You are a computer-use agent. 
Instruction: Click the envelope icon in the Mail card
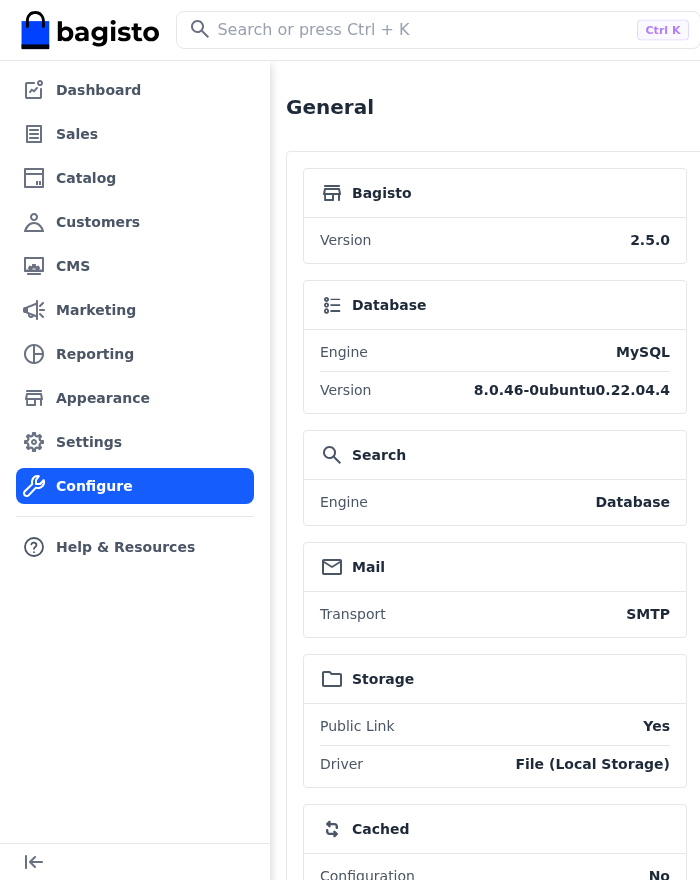(x=332, y=567)
